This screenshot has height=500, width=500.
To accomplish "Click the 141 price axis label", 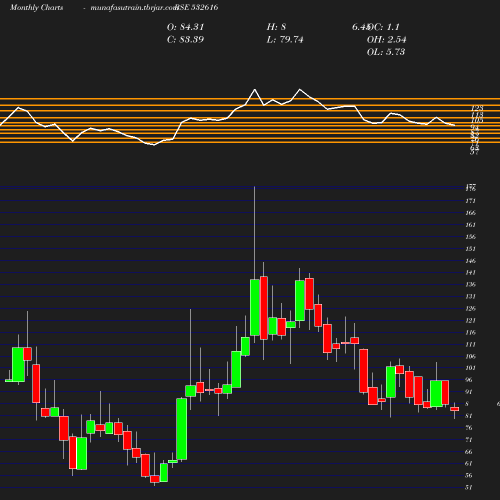I will click(x=470, y=272).
